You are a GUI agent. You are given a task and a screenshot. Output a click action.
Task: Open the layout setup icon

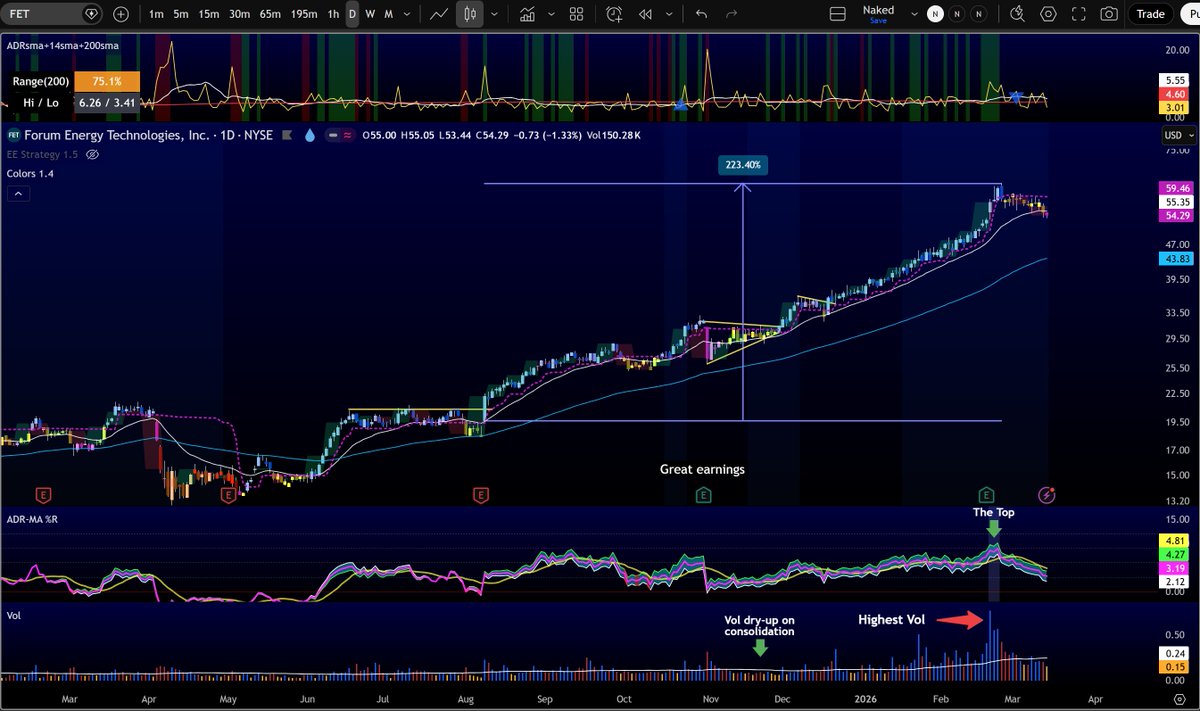click(x=837, y=14)
